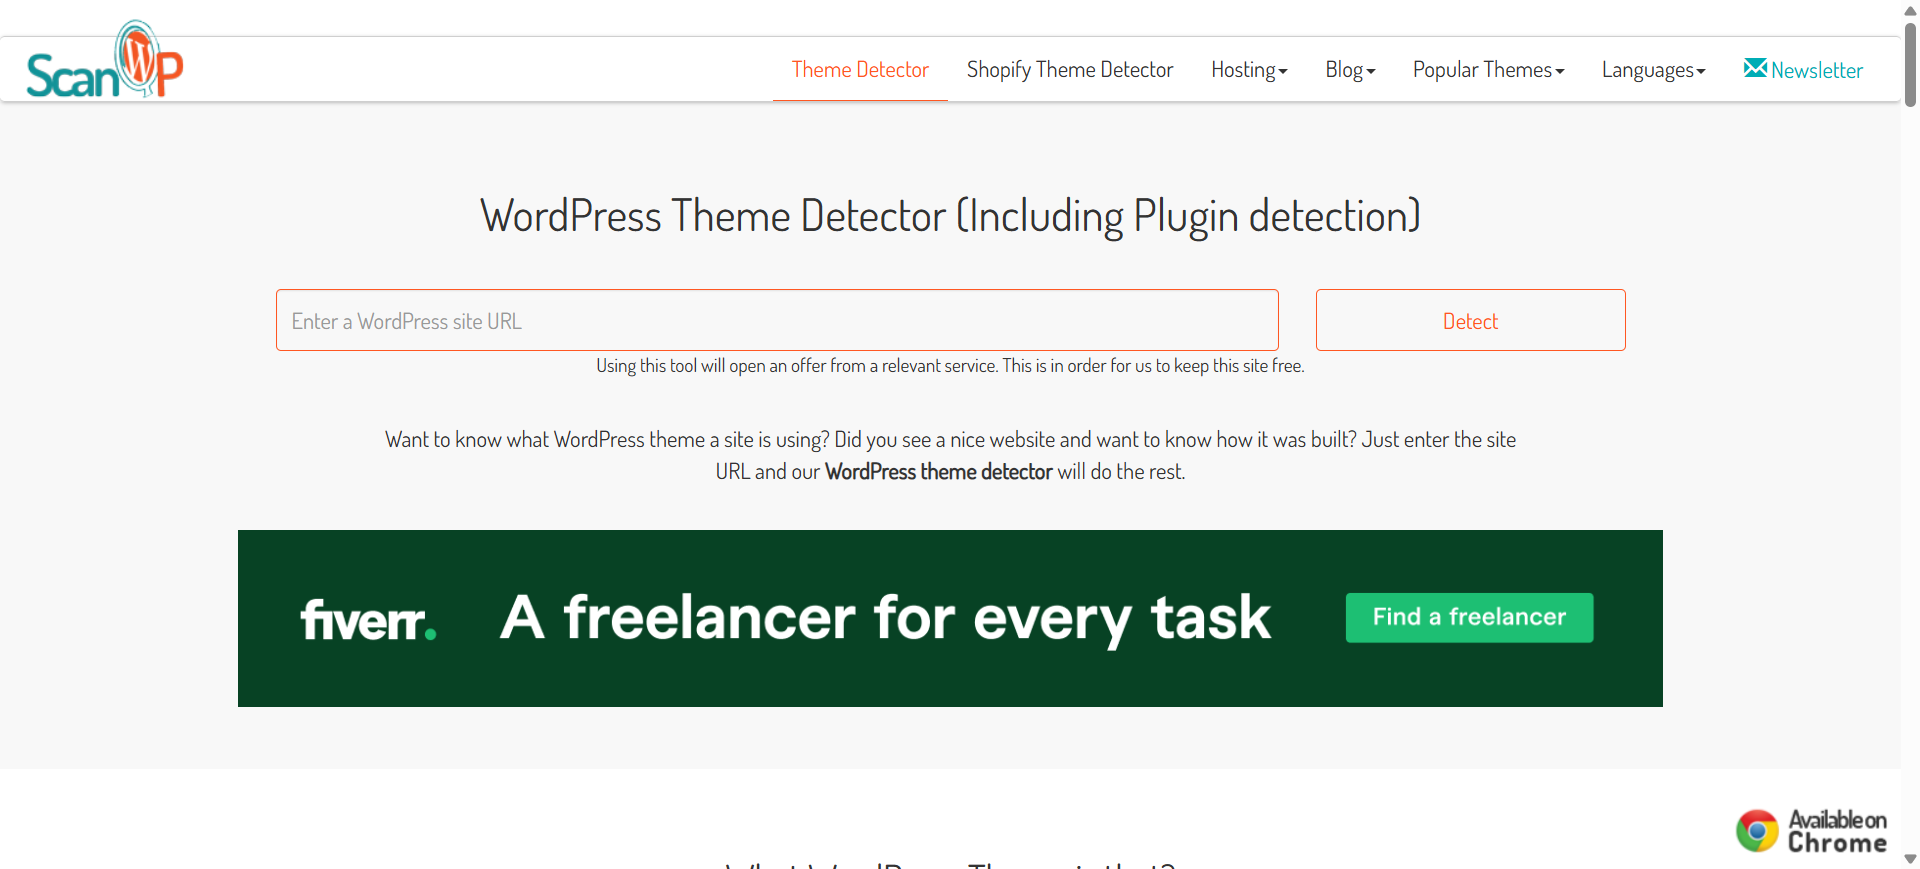Screen dimensions: 1920x869
Task: Open the Blog dropdown menu
Action: point(1350,70)
